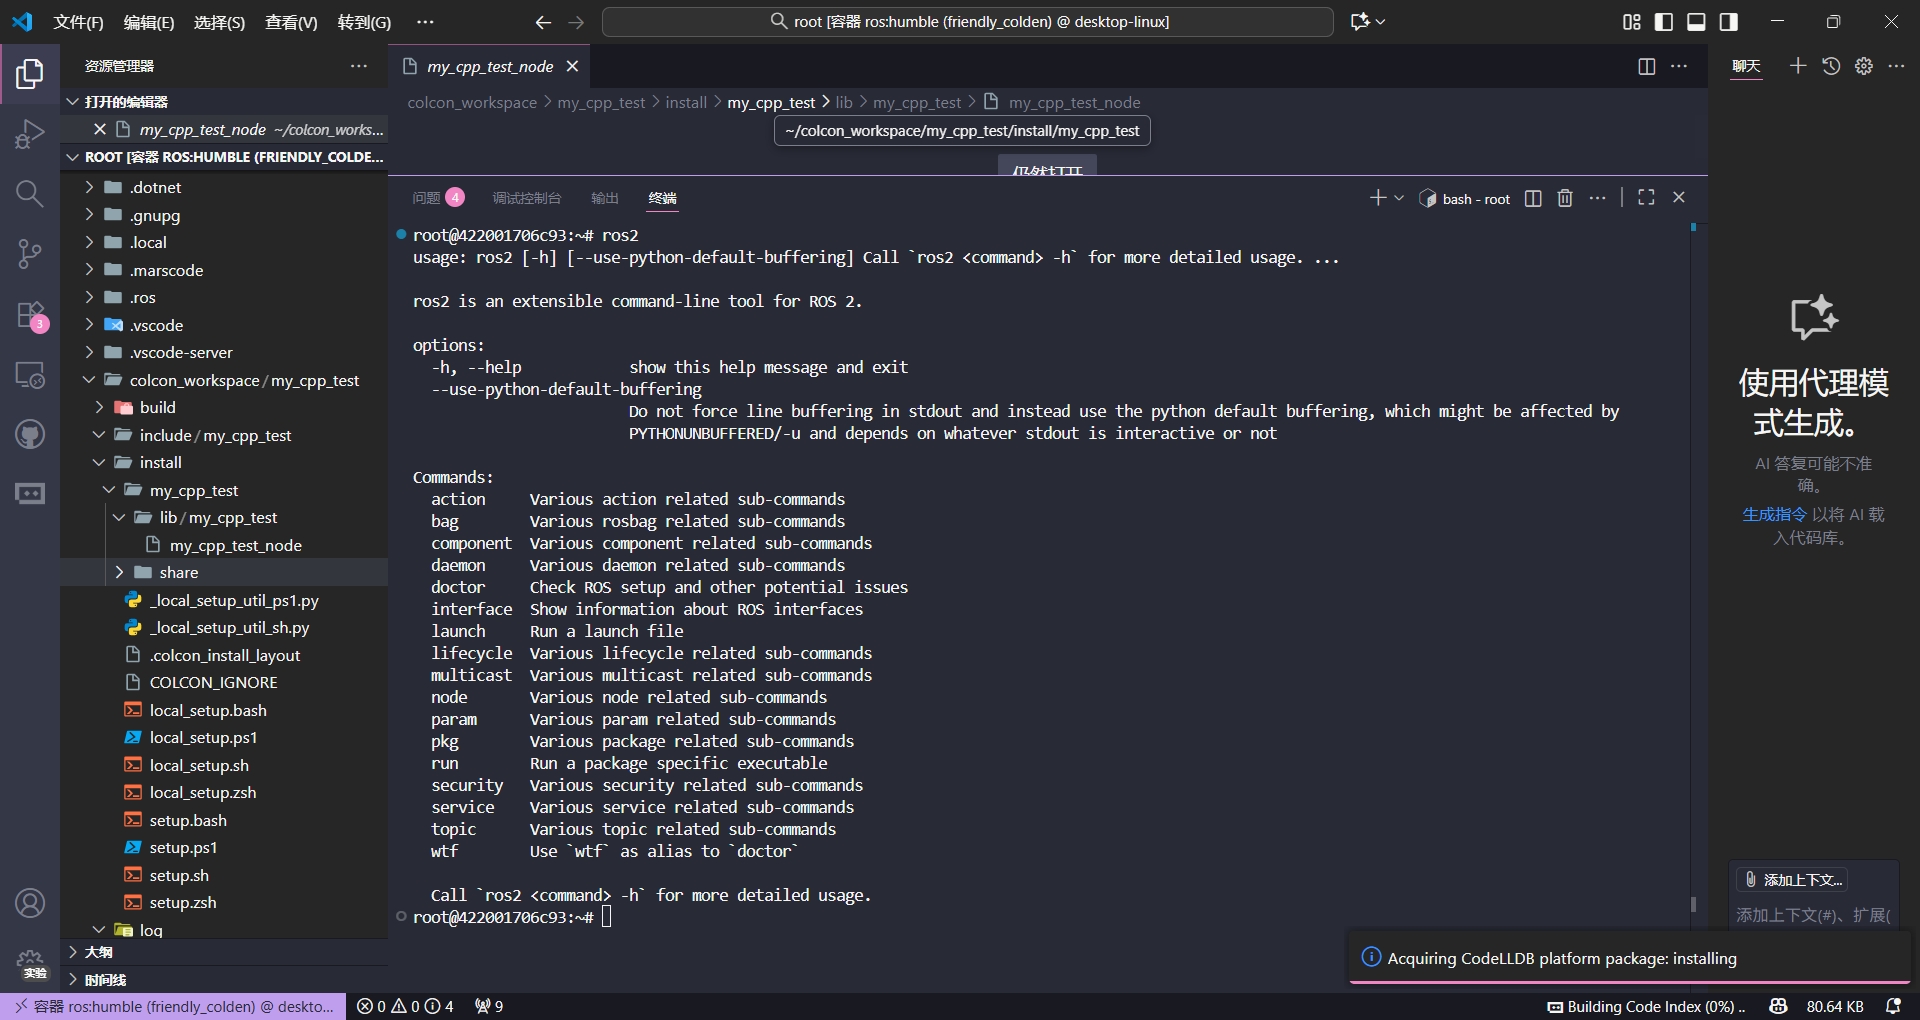Open the 文件(F) menu
The height and width of the screenshot is (1020, 1920).
click(78, 22)
